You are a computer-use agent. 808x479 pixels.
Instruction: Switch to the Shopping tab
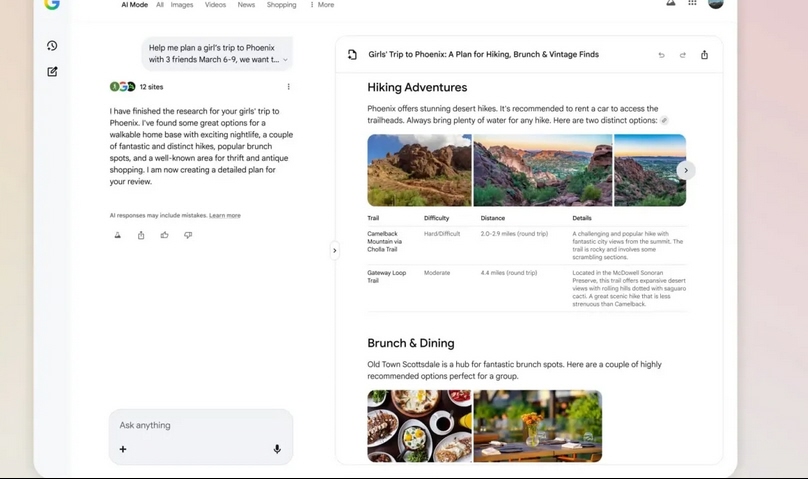coord(281,5)
